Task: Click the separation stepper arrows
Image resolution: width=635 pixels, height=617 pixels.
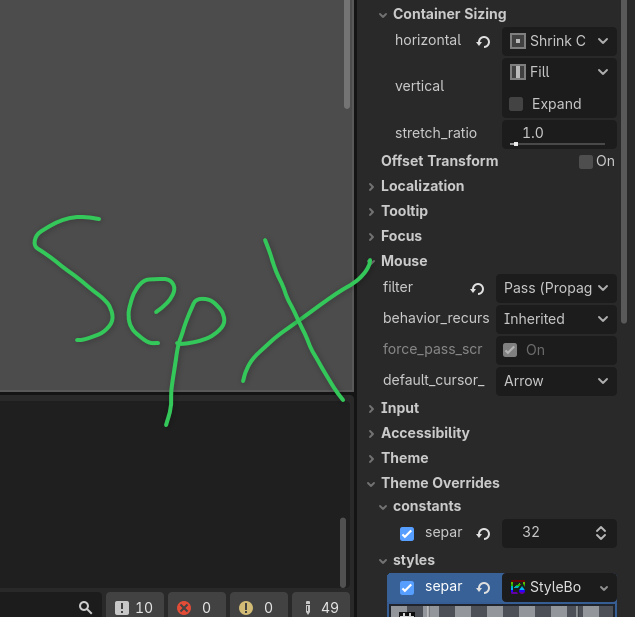Action: pyautogui.click(x=601, y=533)
